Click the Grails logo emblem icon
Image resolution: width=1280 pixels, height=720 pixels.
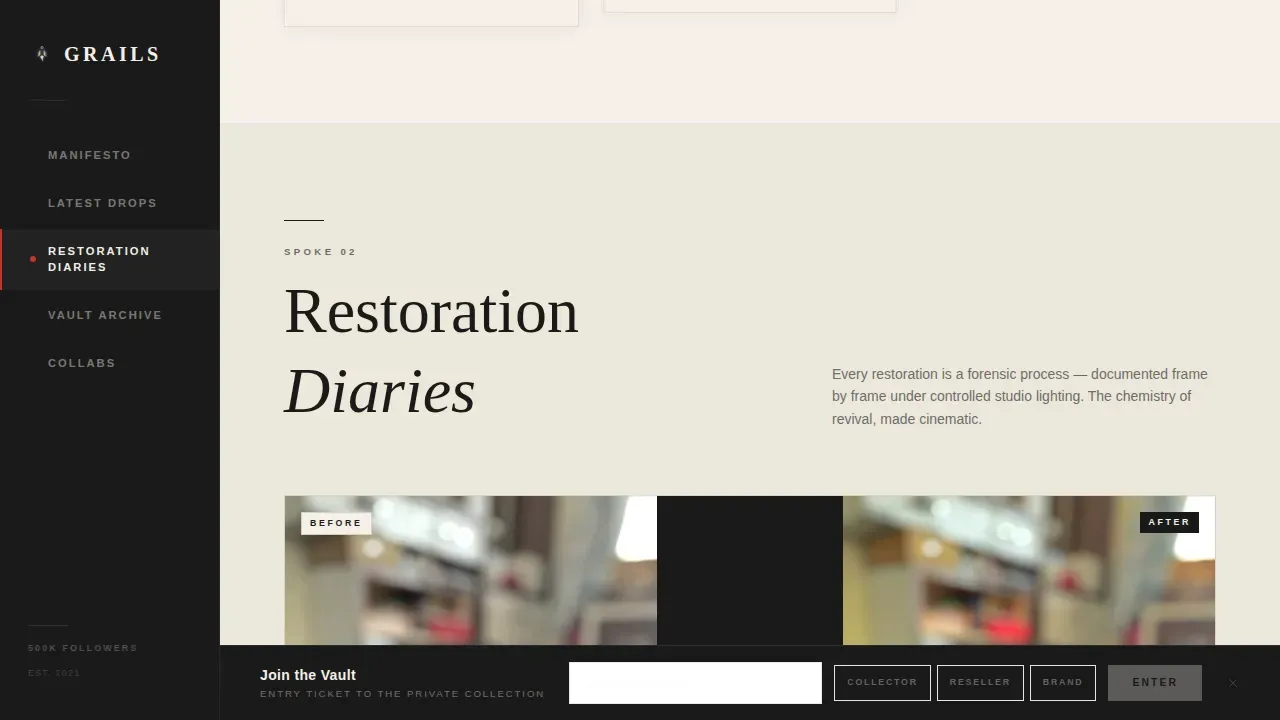[x=42, y=54]
